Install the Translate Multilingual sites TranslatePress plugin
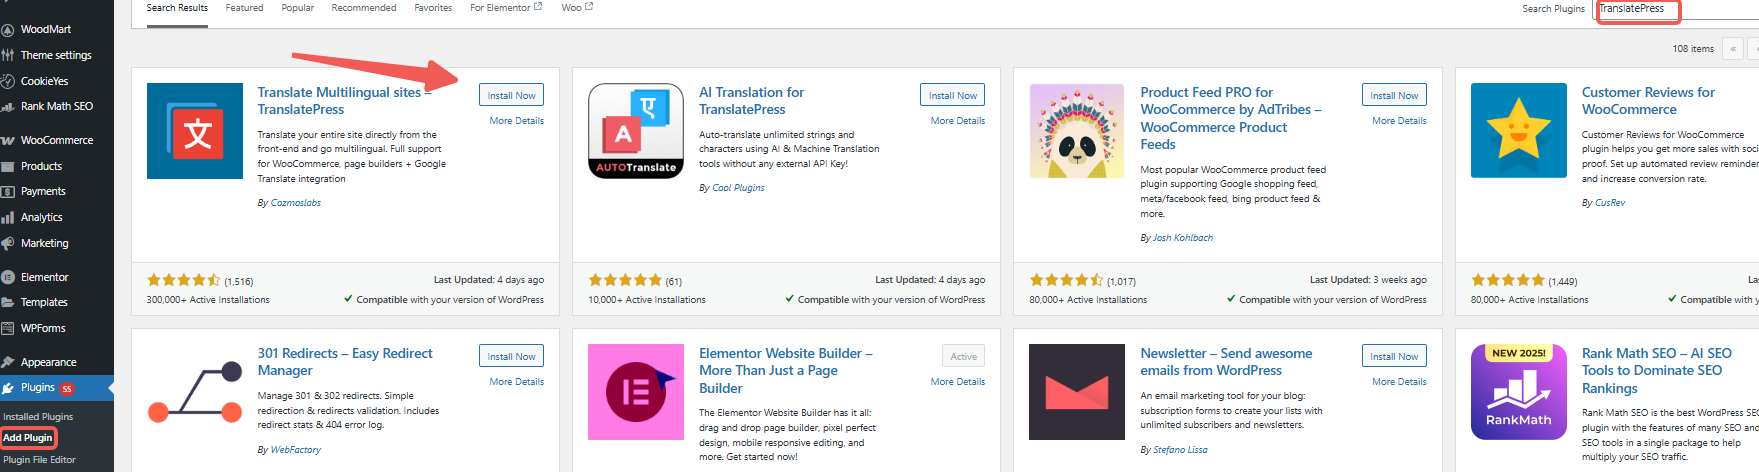1759x472 pixels. (x=511, y=95)
